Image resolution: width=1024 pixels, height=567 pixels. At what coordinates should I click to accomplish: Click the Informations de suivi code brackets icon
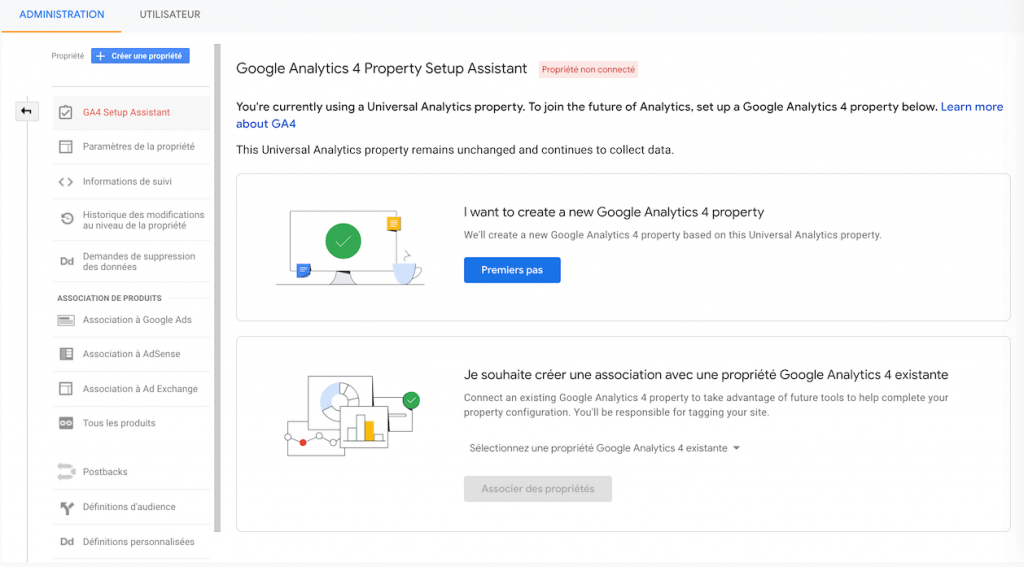click(66, 182)
